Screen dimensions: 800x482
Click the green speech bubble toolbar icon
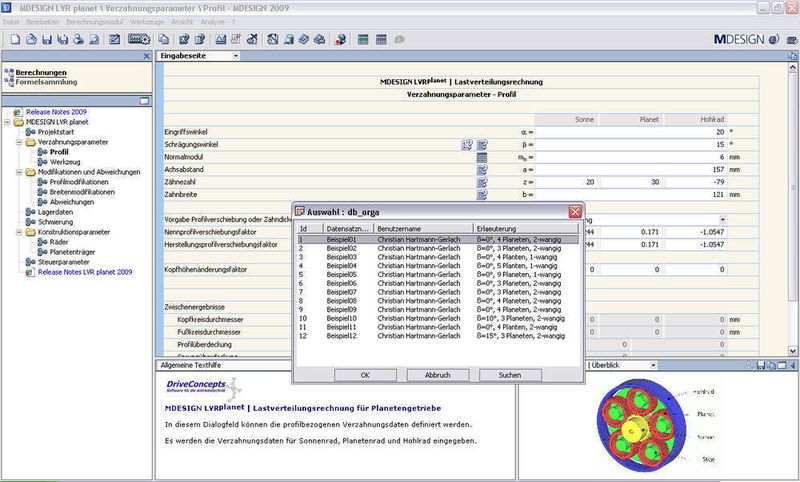(x=399, y=39)
